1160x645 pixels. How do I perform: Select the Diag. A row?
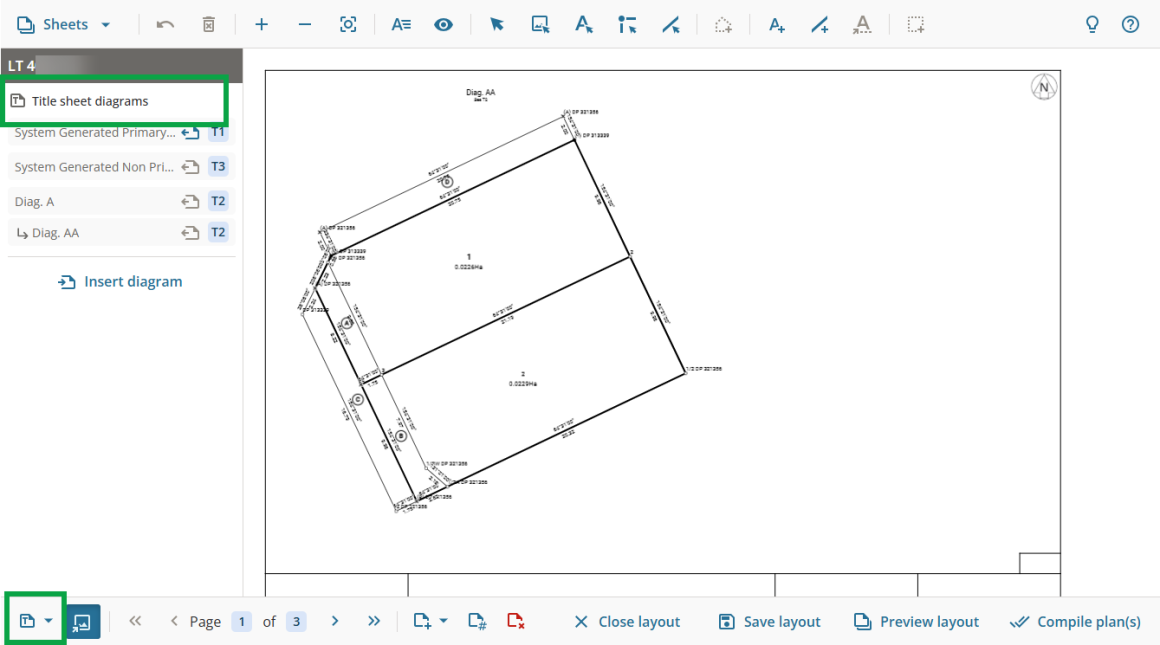click(121, 201)
